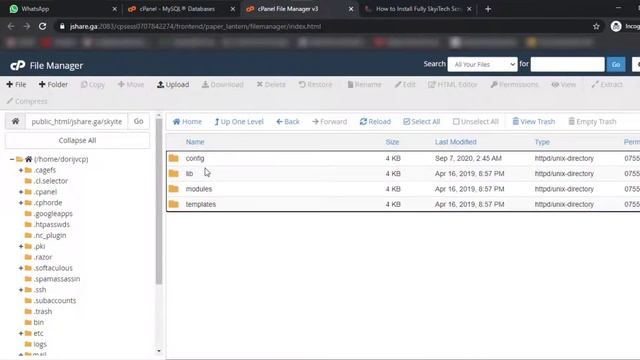Viewport: 640px width, 360px height.
Task: Click the Download toolbar button
Action: [222, 84]
